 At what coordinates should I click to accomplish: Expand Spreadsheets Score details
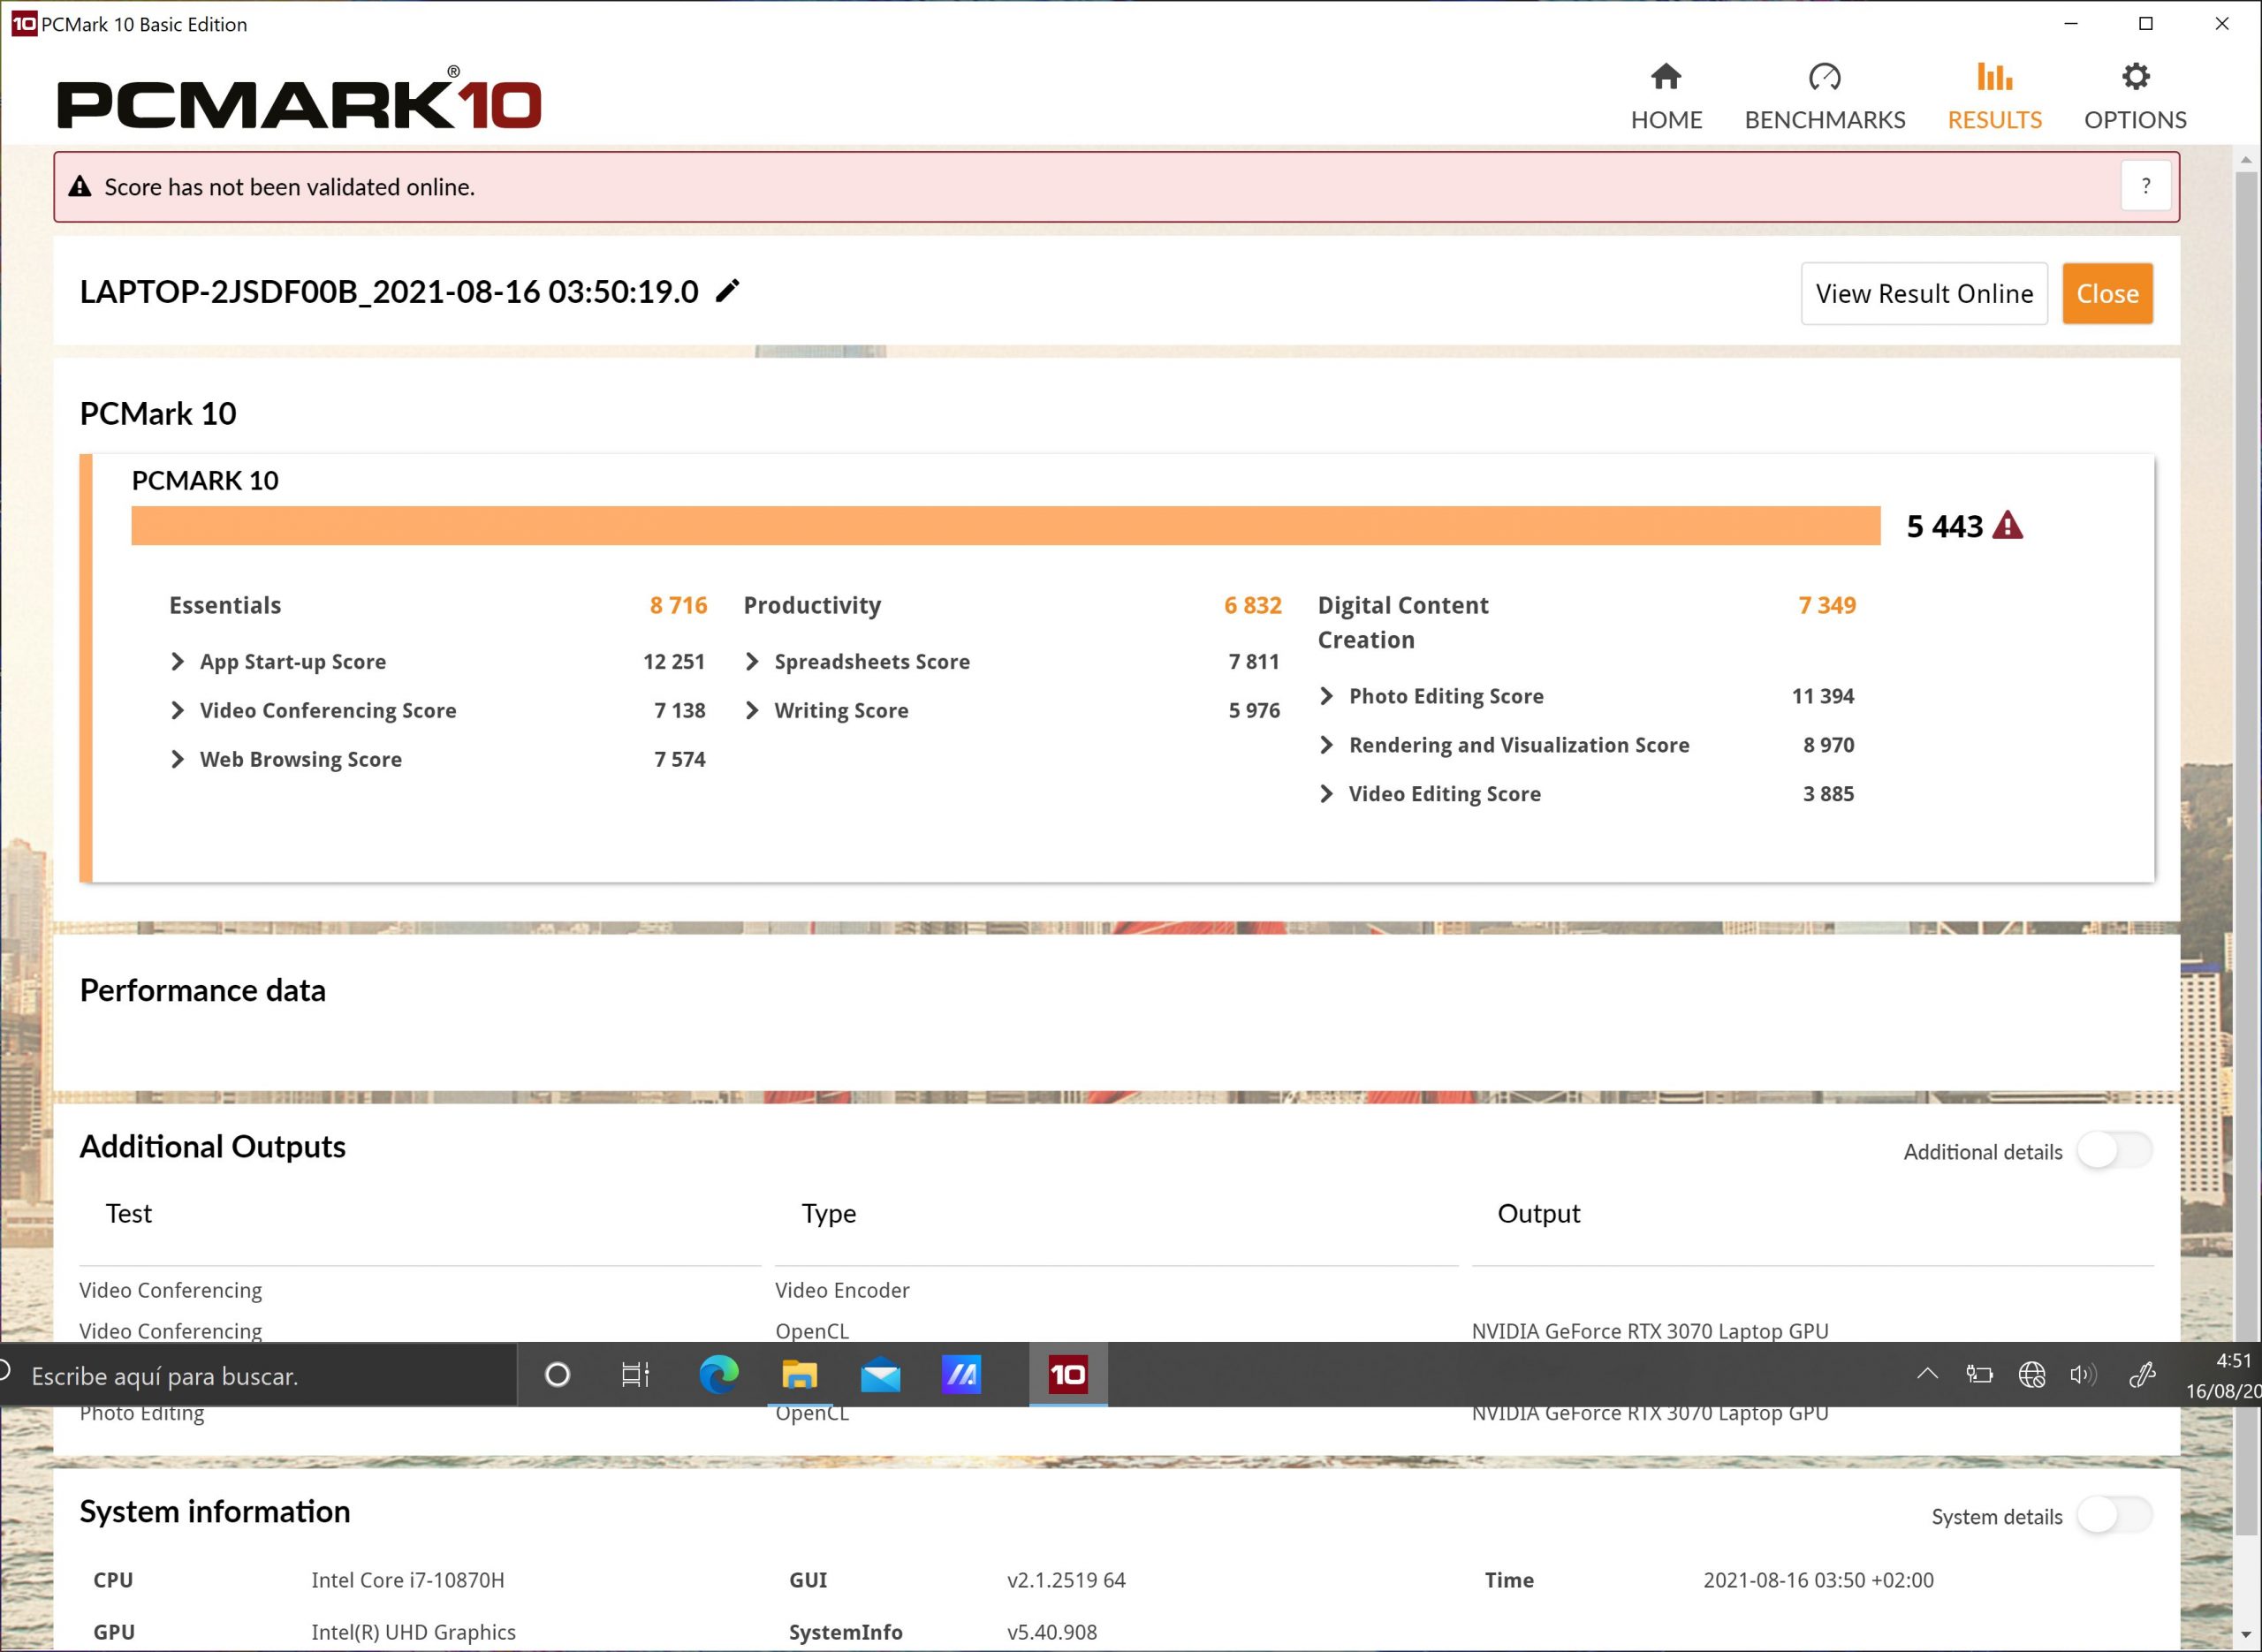pos(752,661)
